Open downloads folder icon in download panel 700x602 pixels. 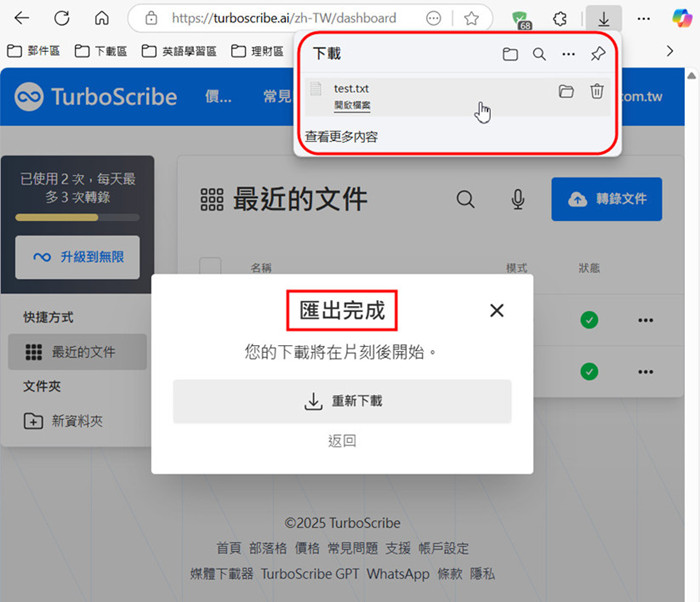[510, 54]
